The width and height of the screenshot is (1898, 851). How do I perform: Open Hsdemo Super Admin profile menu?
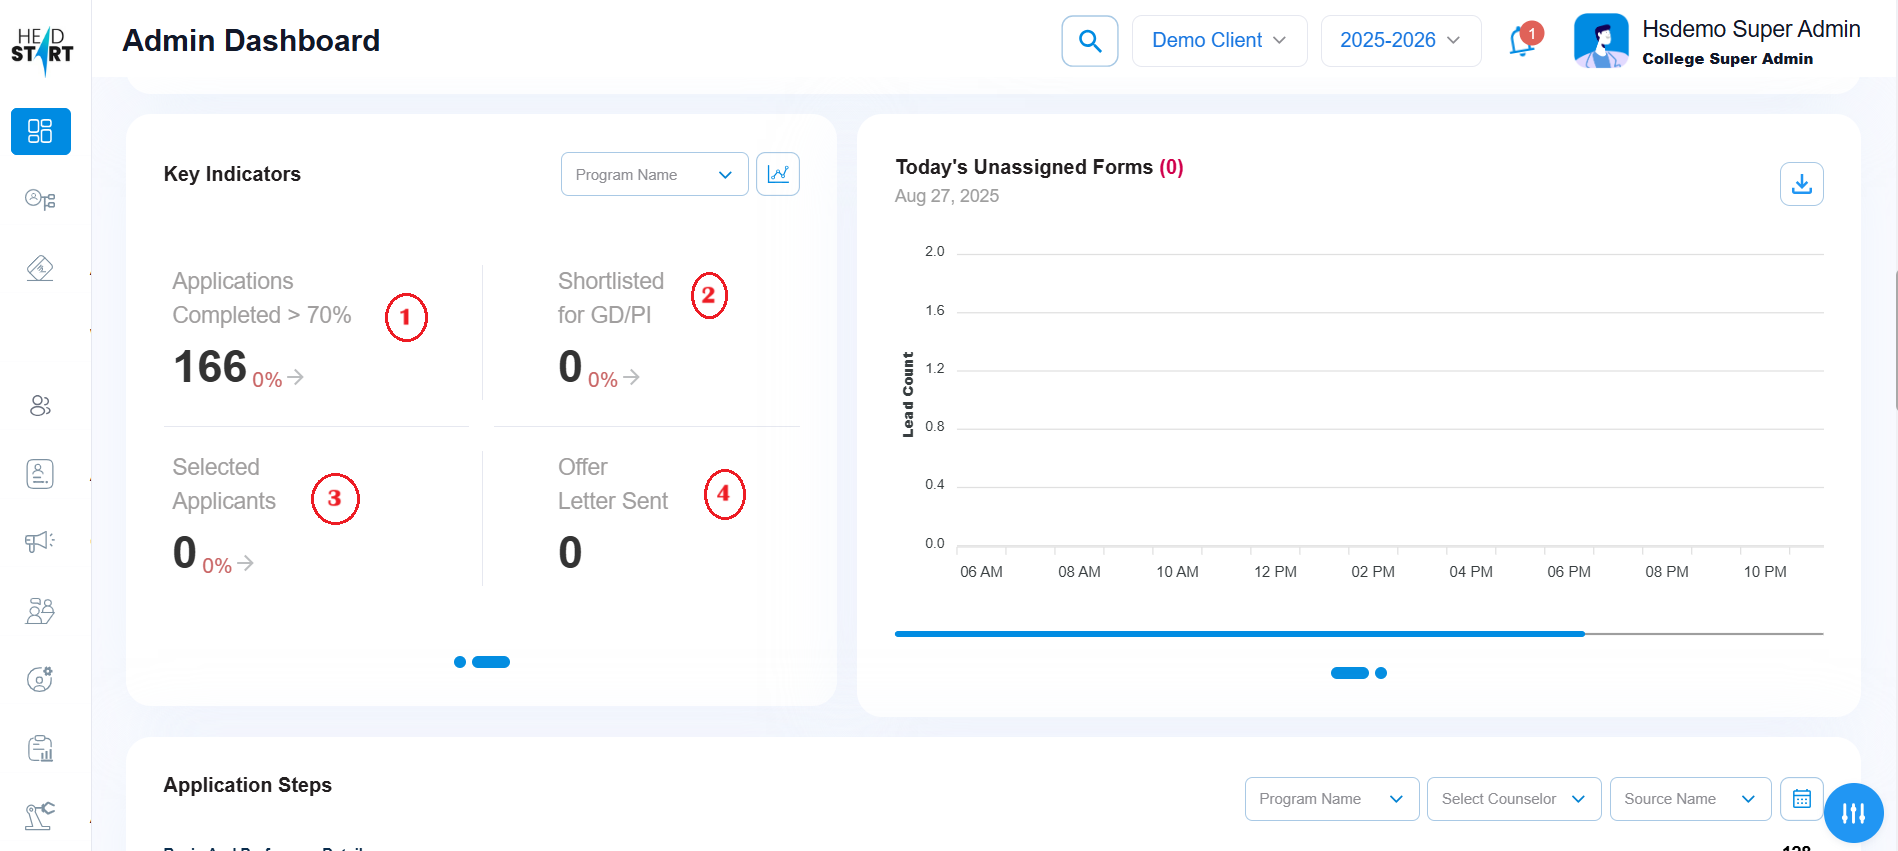pyautogui.click(x=1717, y=42)
